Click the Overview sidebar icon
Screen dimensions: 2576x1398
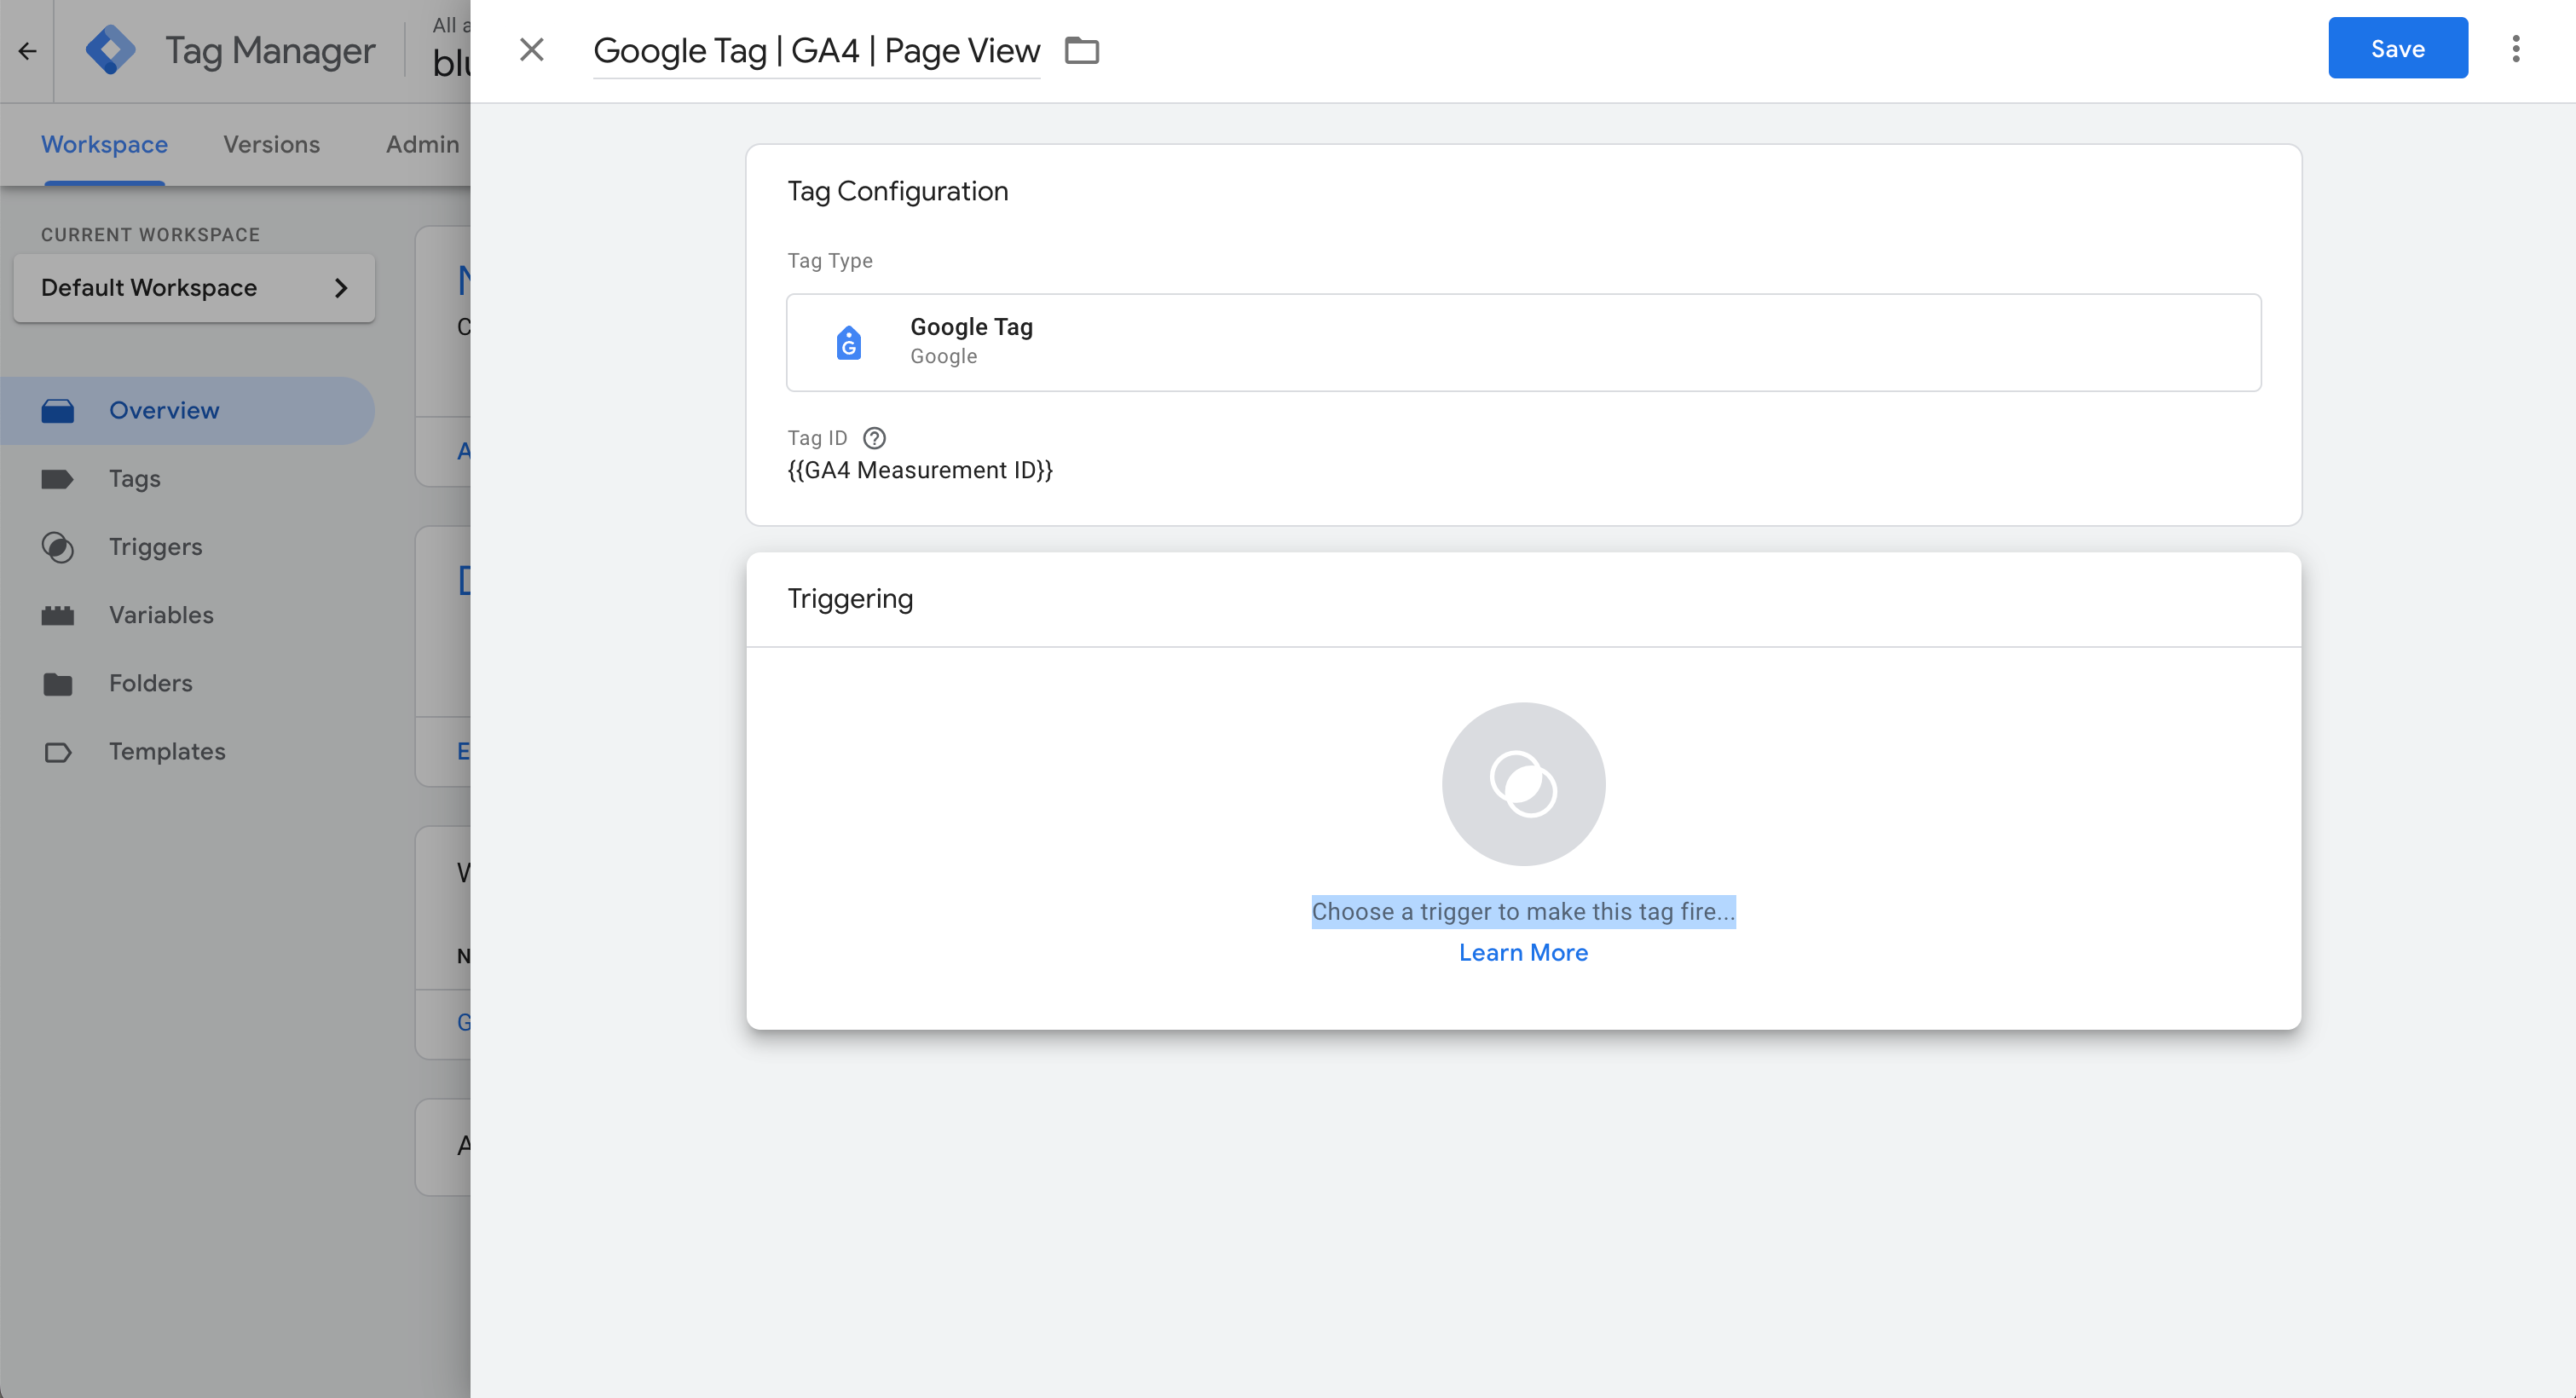coord(58,411)
